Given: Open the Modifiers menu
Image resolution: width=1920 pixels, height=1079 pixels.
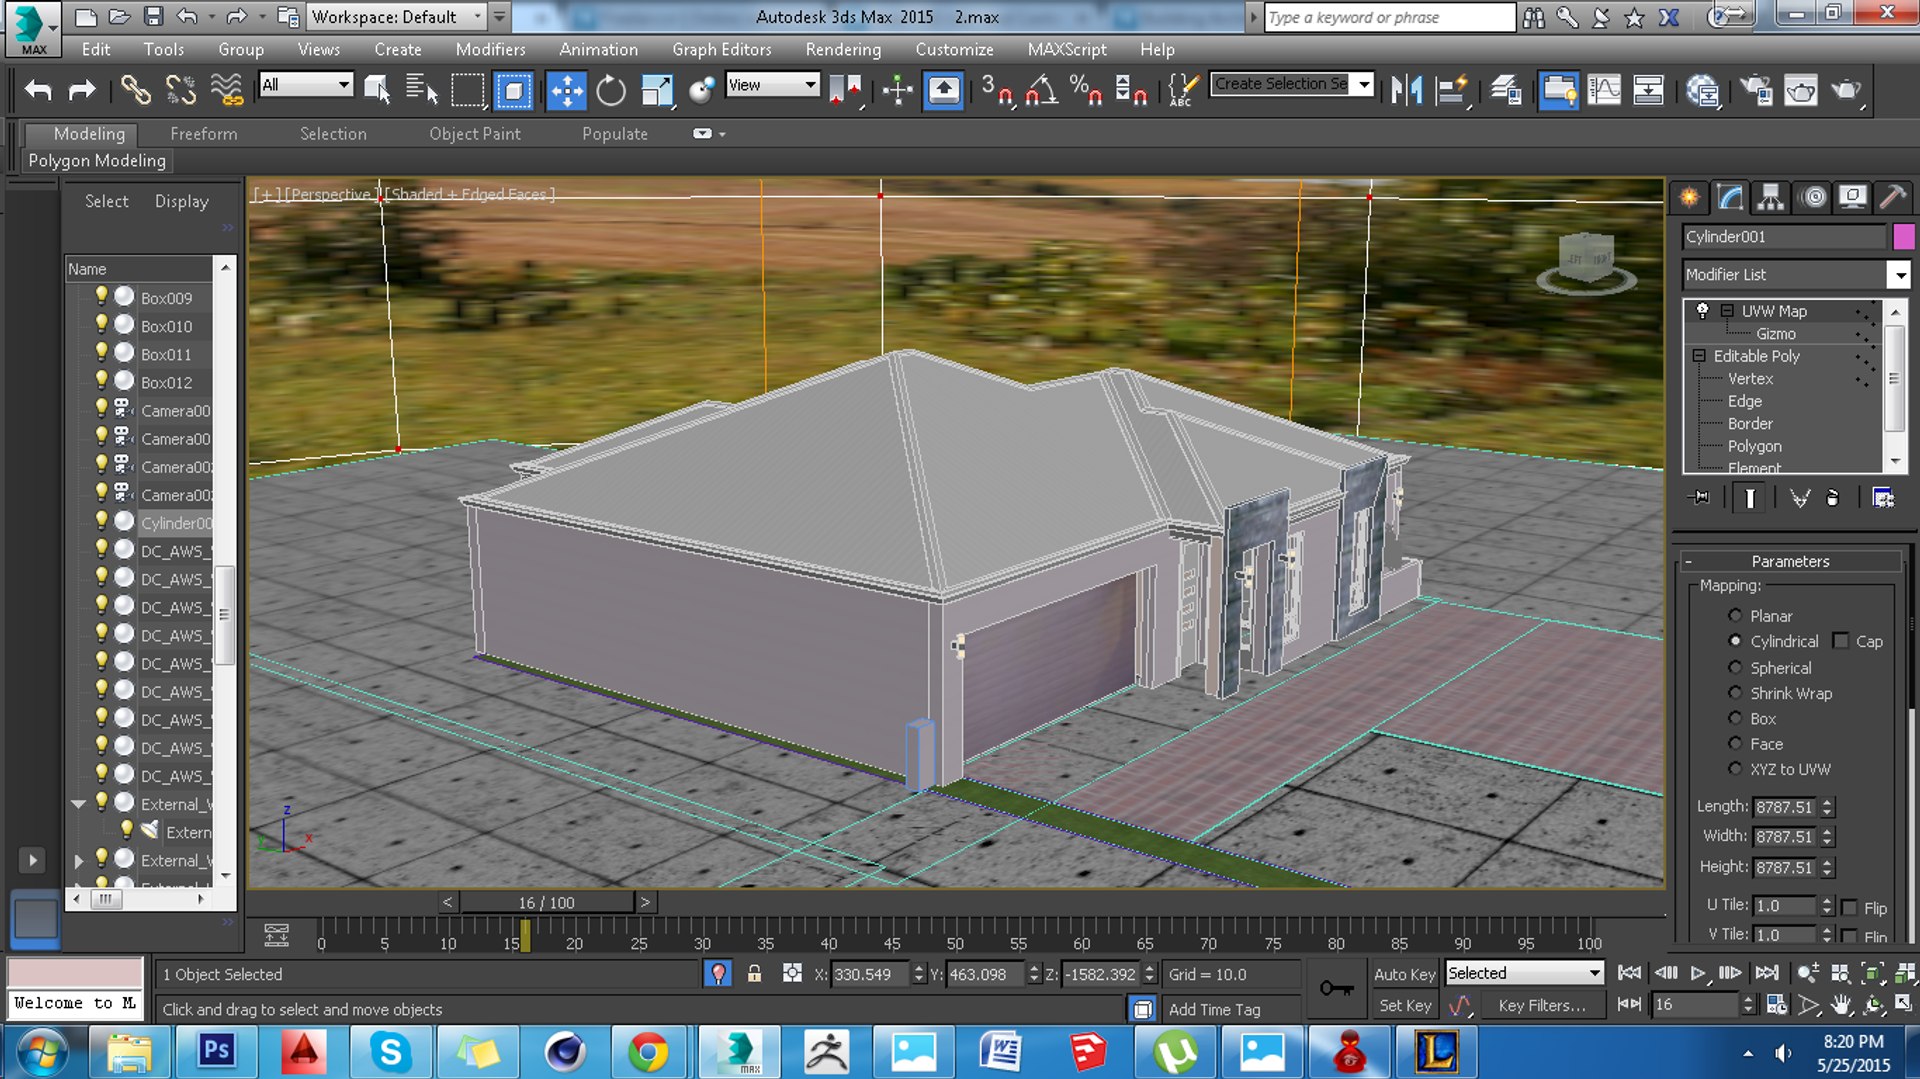Looking at the screenshot, I should [490, 49].
